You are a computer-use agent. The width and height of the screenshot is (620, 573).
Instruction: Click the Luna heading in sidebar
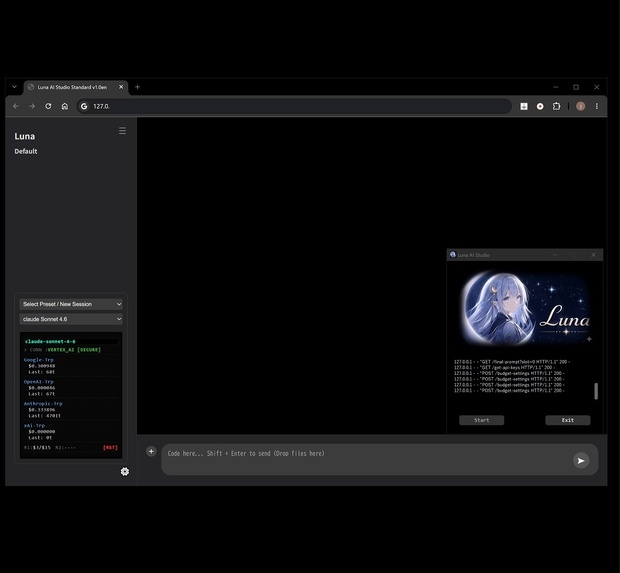[x=25, y=136]
